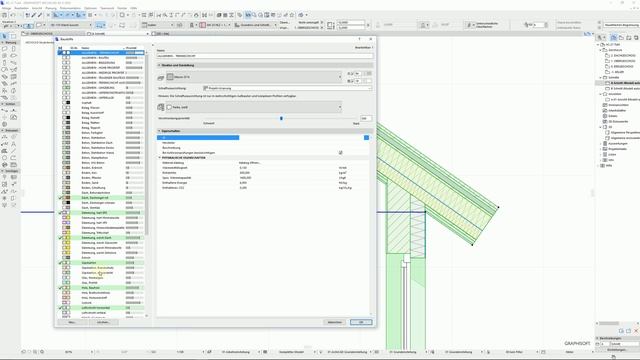The image size is (640, 360).
Task: Open the Bearbeiten menu
Action: click(x=21, y=8)
